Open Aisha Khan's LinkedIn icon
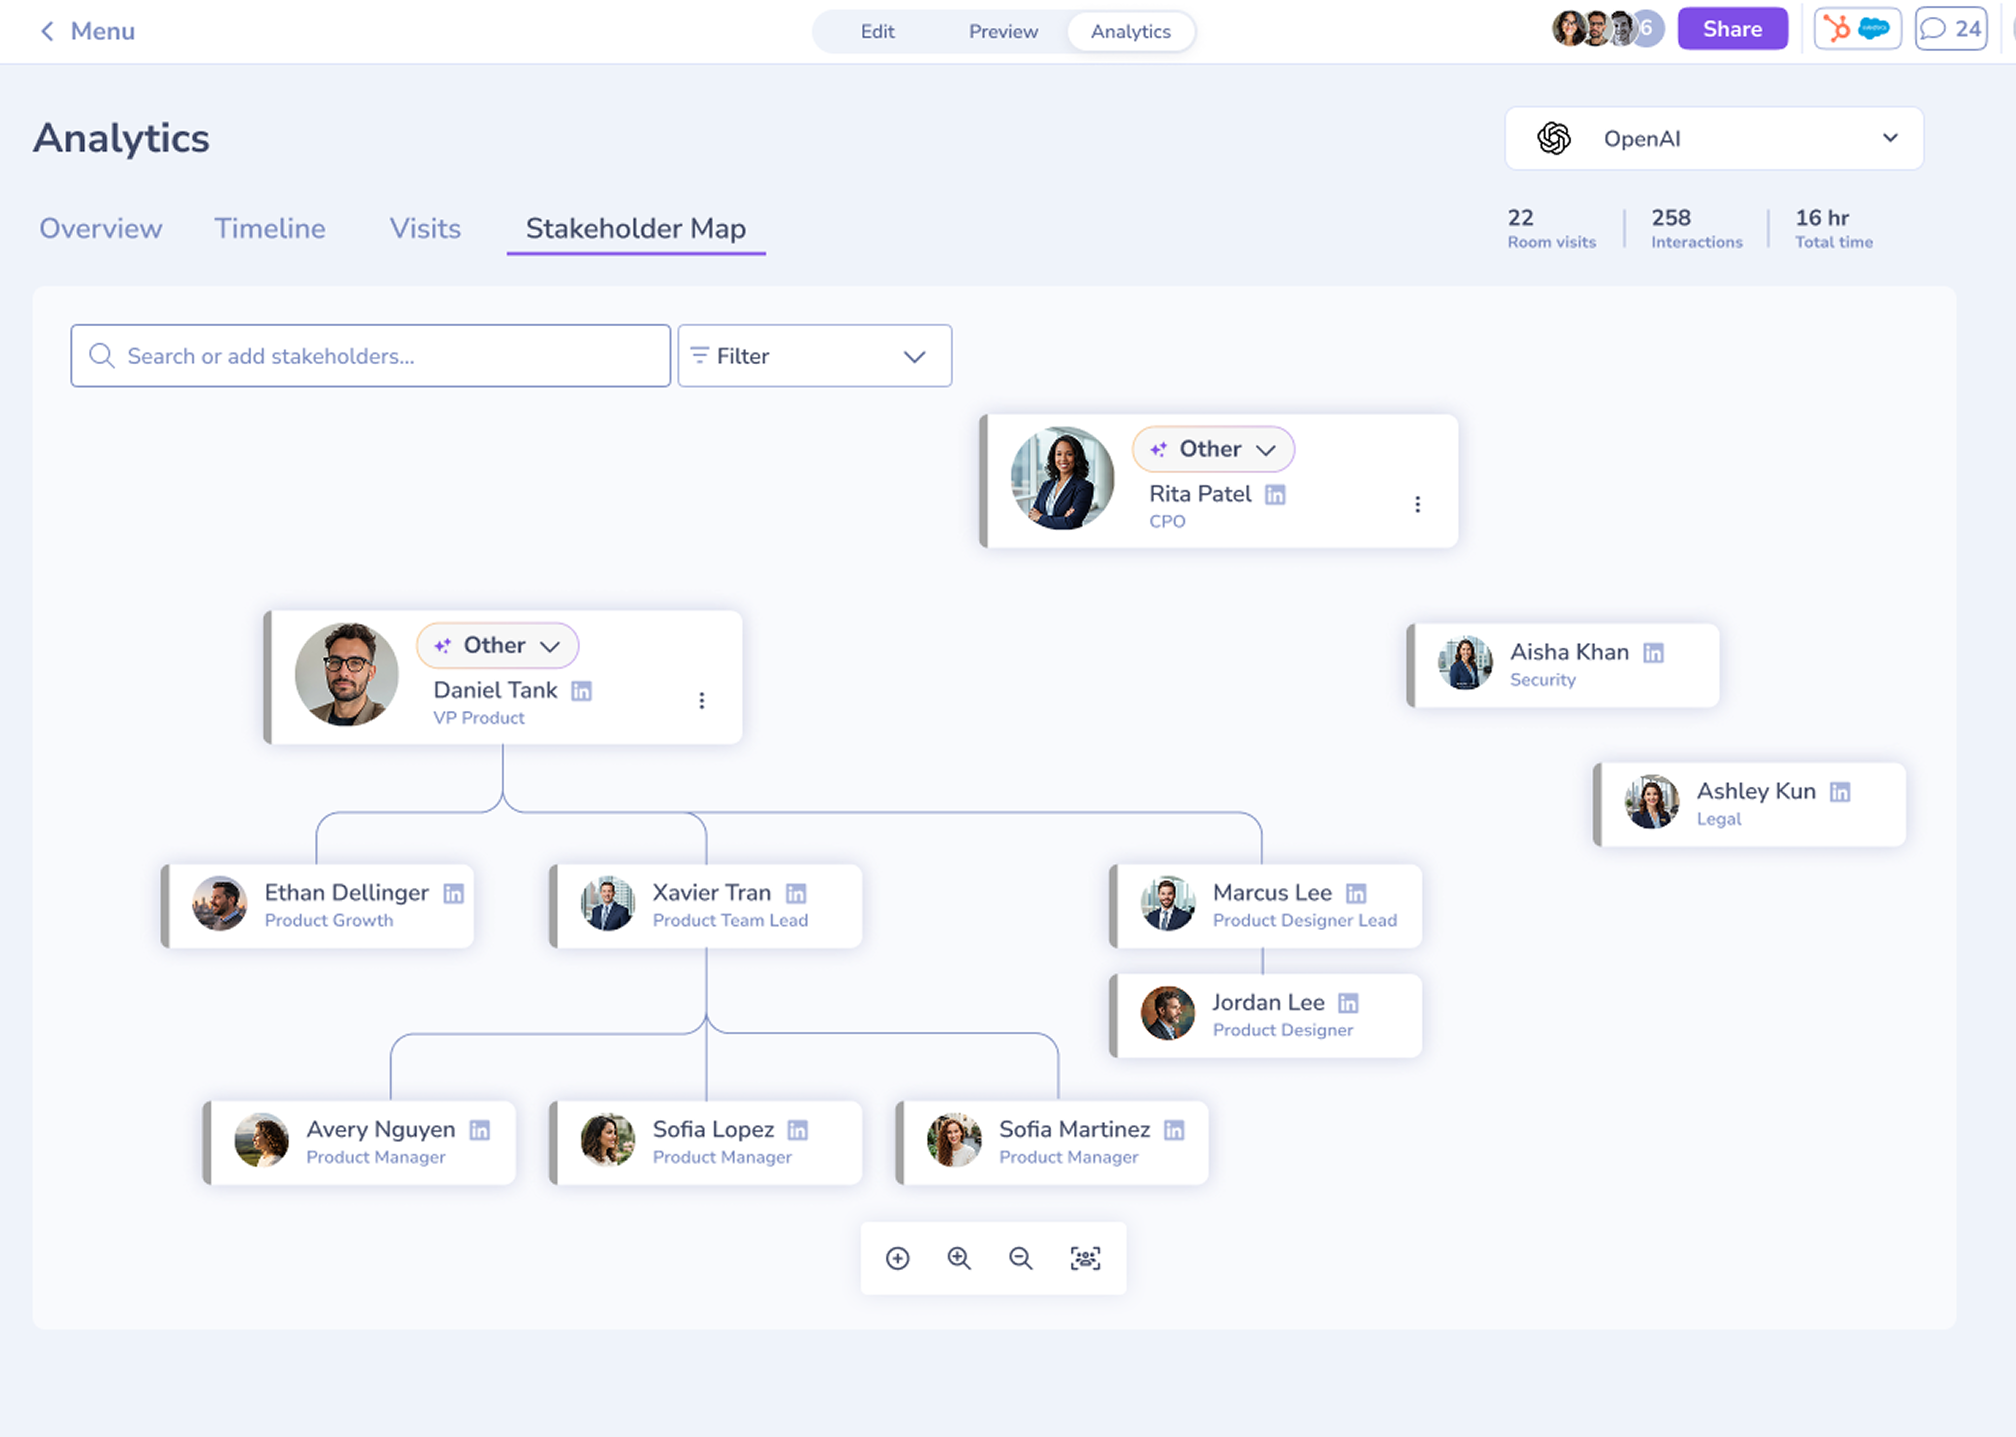Screen dimensions: 2016x1437 pyautogui.click(x=1654, y=653)
